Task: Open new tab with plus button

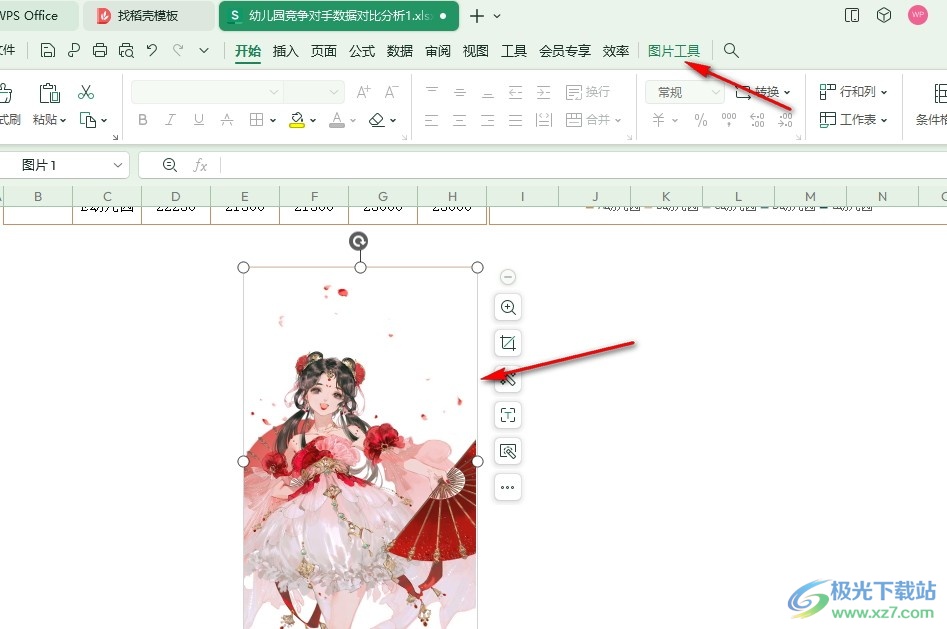Action: click(x=477, y=16)
